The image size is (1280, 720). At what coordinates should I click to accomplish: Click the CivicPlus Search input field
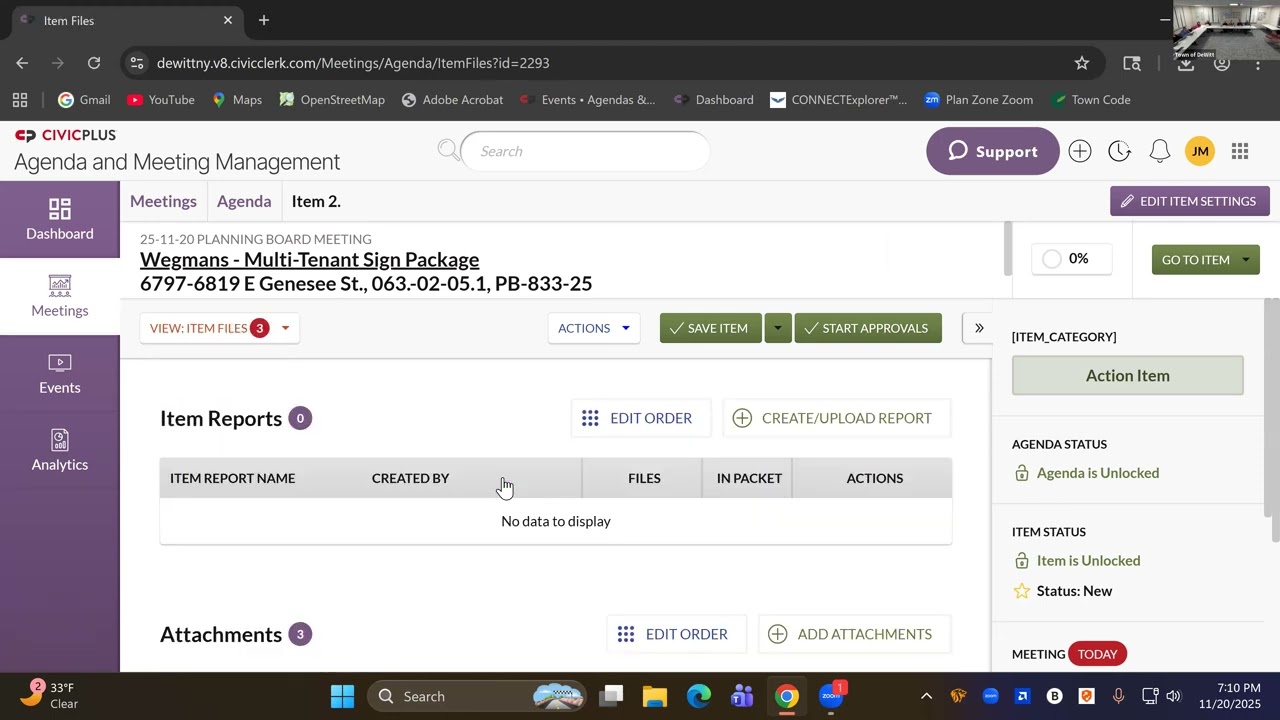tap(586, 151)
